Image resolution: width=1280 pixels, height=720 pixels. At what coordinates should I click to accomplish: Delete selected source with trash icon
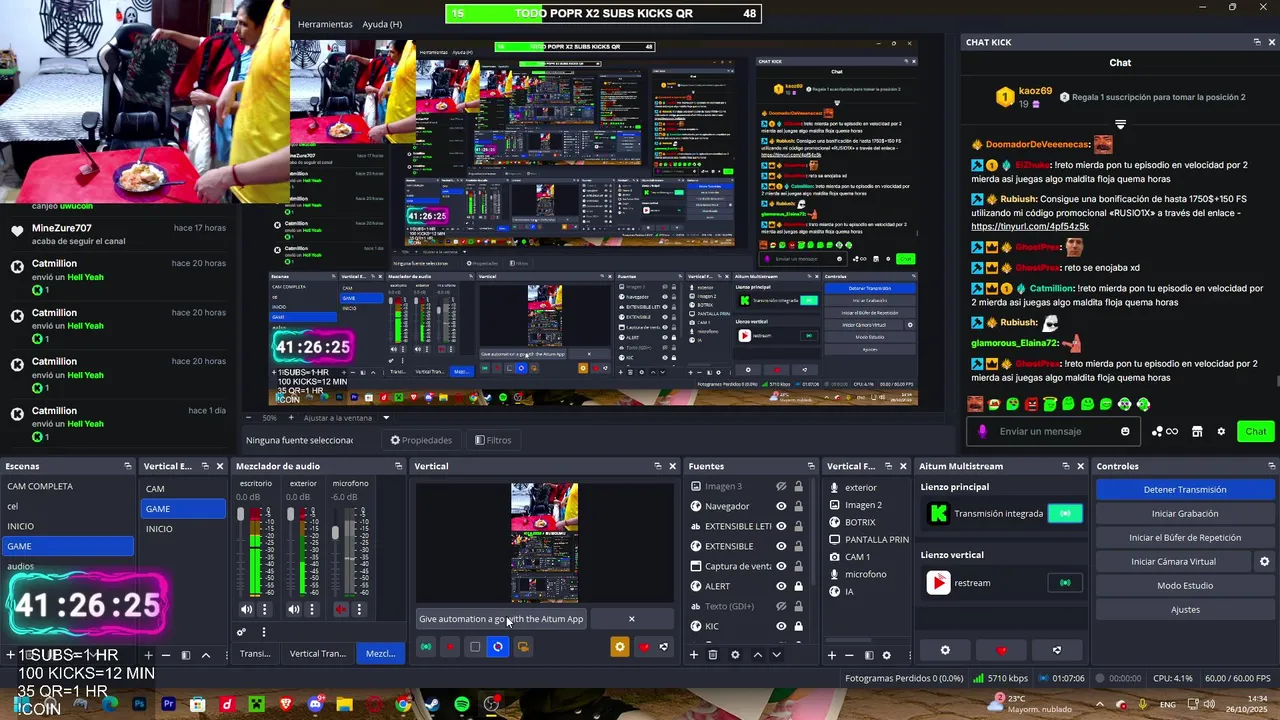pos(713,655)
